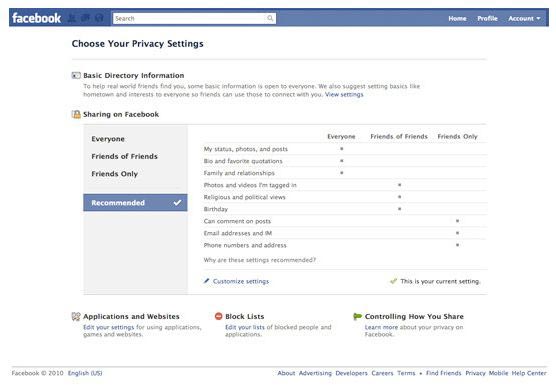This screenshot has height=386, width=556.
Task: Open Advertising footer link
Action: (315, 373)
